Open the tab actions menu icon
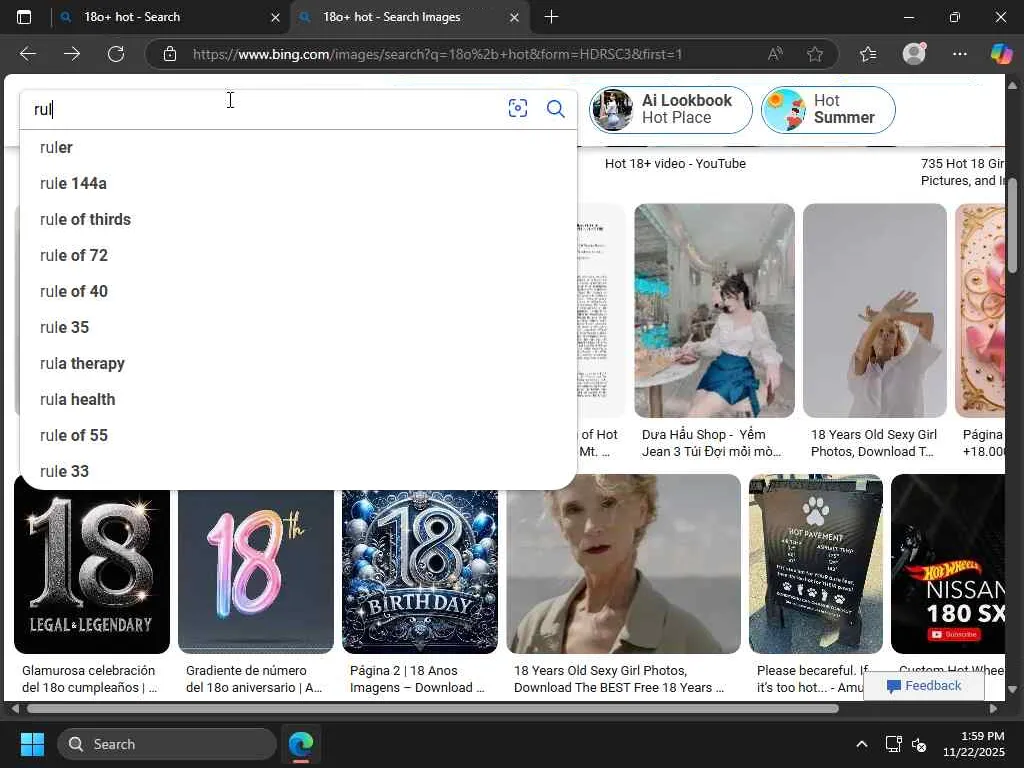The image size is (1024, 768). pyautogui.click(x=24, y=17)
